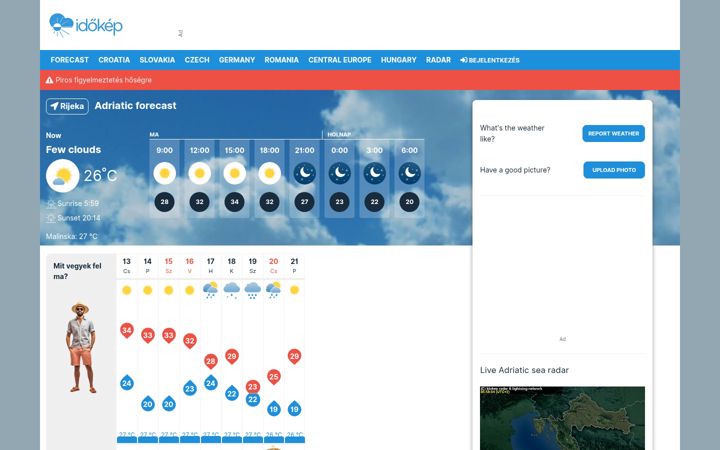Open the CROATIA menu item
This screenshot has width=720, height=450.
pyautogui.click(x=114, y=60)
